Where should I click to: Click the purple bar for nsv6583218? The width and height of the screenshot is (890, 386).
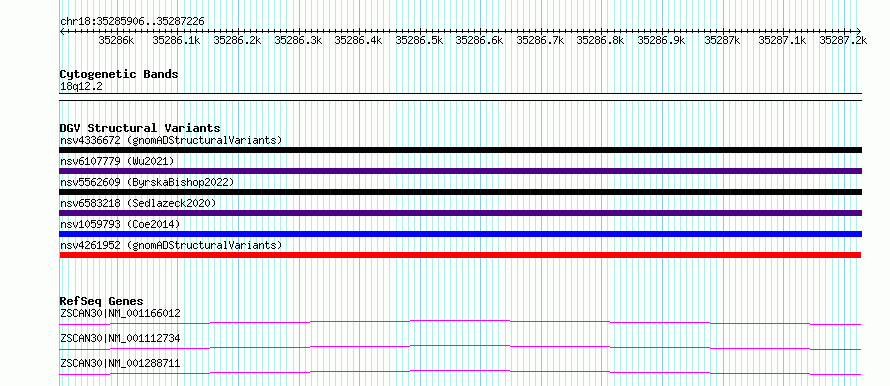460,213
